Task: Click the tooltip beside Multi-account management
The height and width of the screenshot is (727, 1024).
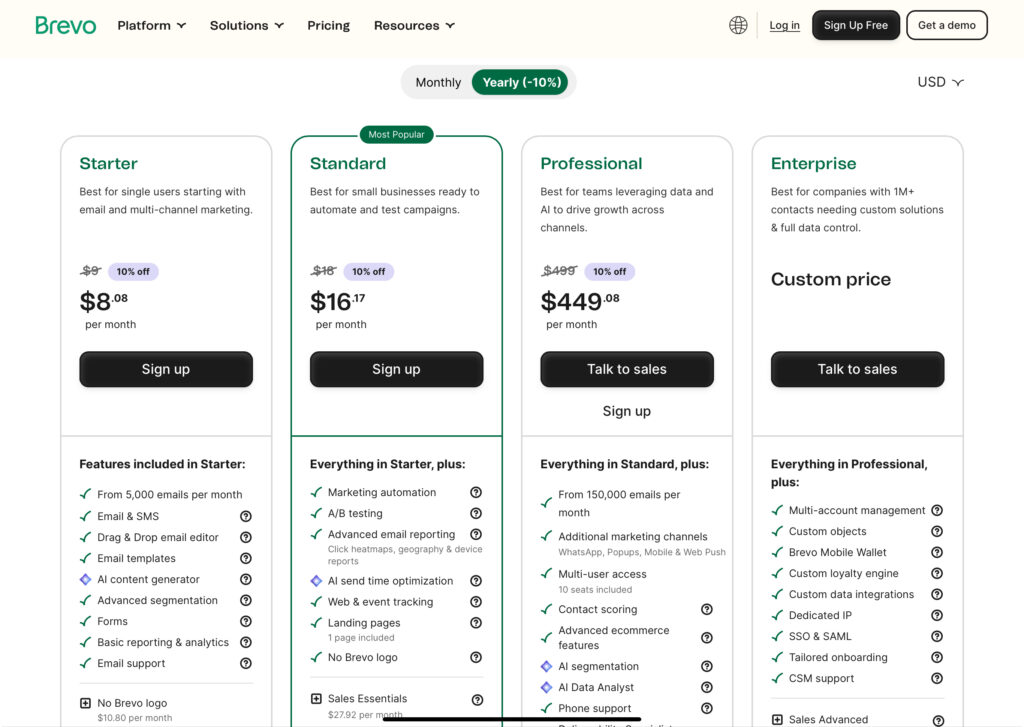Action: [x=937, y=510]
